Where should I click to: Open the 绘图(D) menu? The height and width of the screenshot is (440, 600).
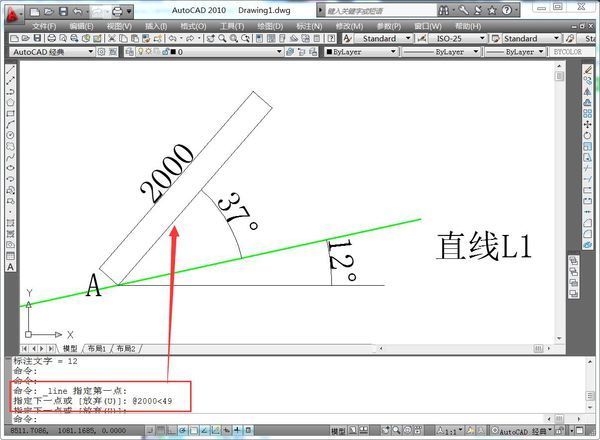click(x=270, y=26)
